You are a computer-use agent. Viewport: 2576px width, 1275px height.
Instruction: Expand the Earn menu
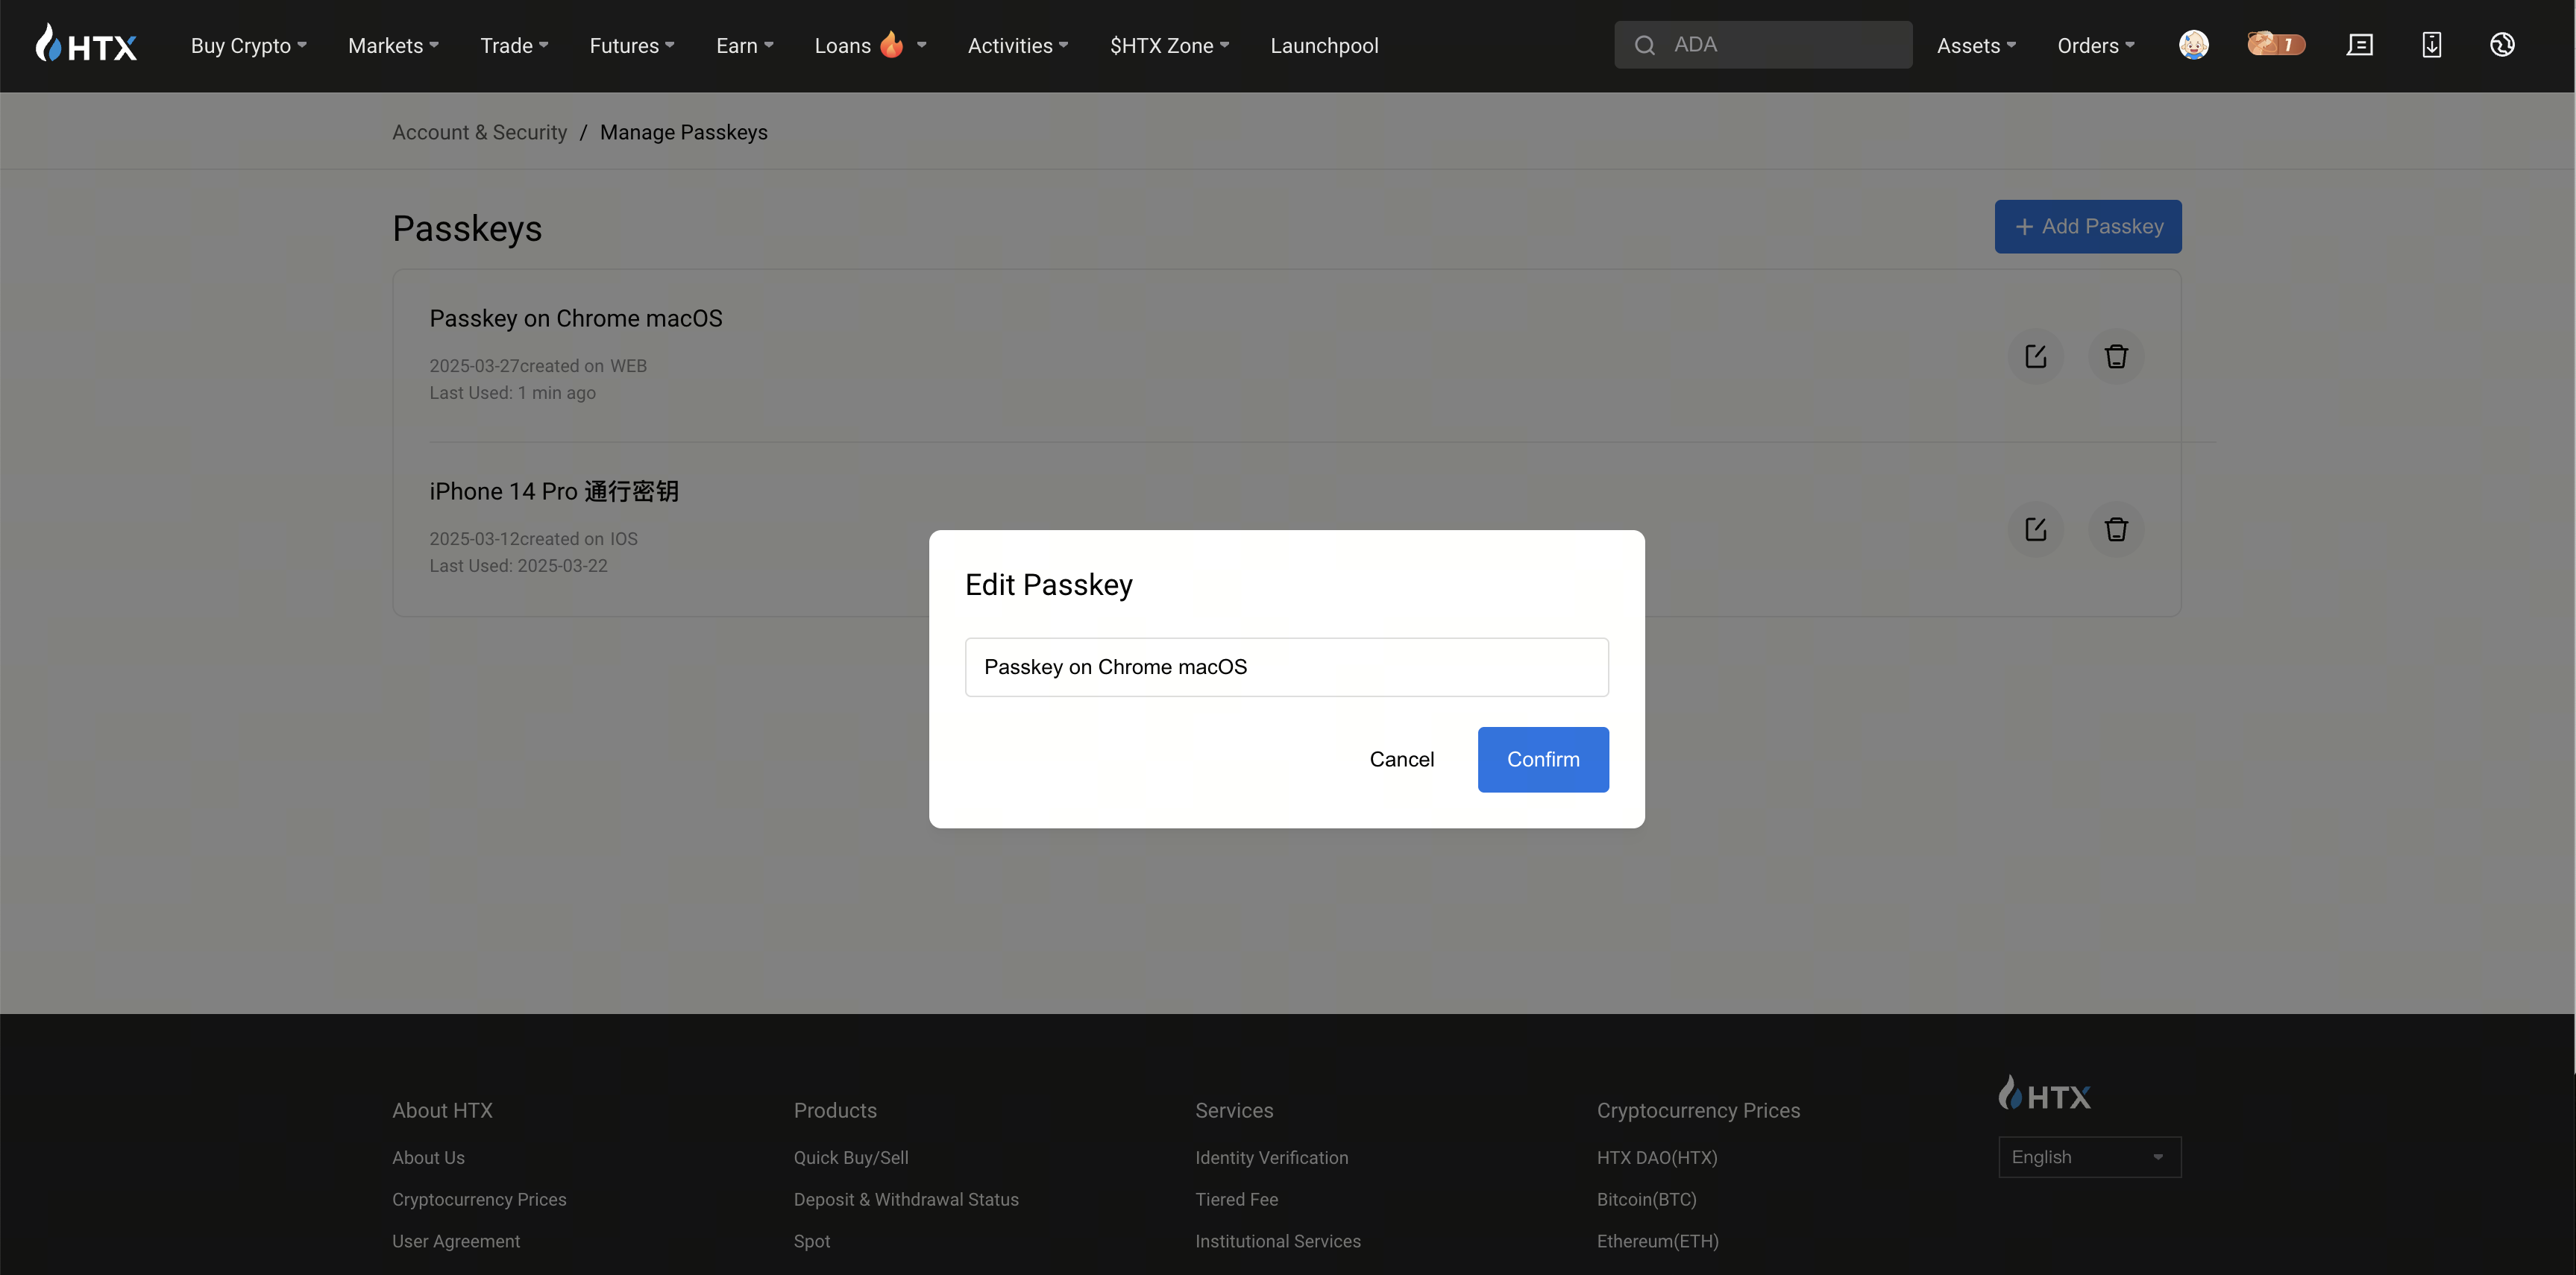tap(745, 46)
